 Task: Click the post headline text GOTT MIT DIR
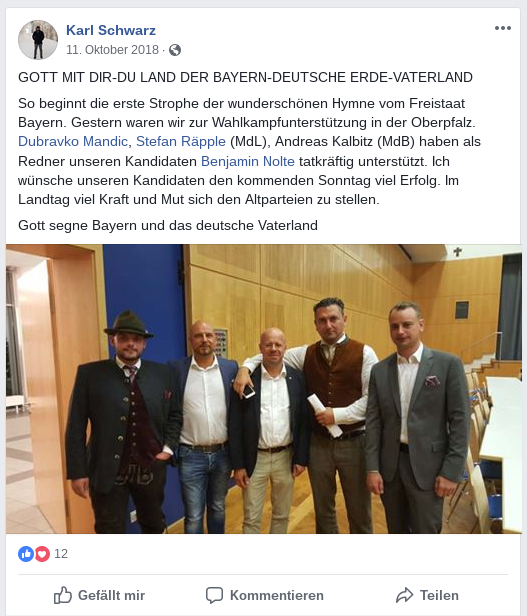[x=245, y=77]
